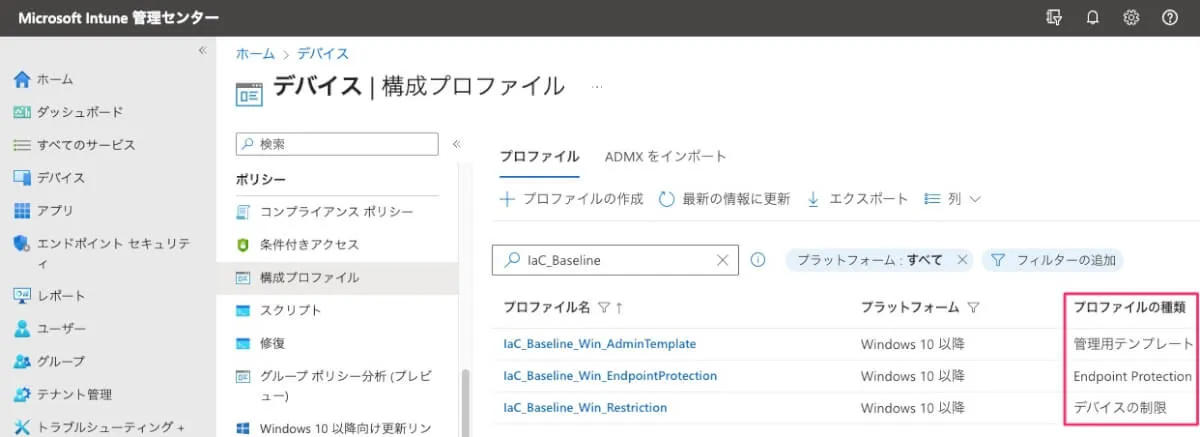
Task: Click the 構成プロファイル page title icon
Action: coord(249,93)
